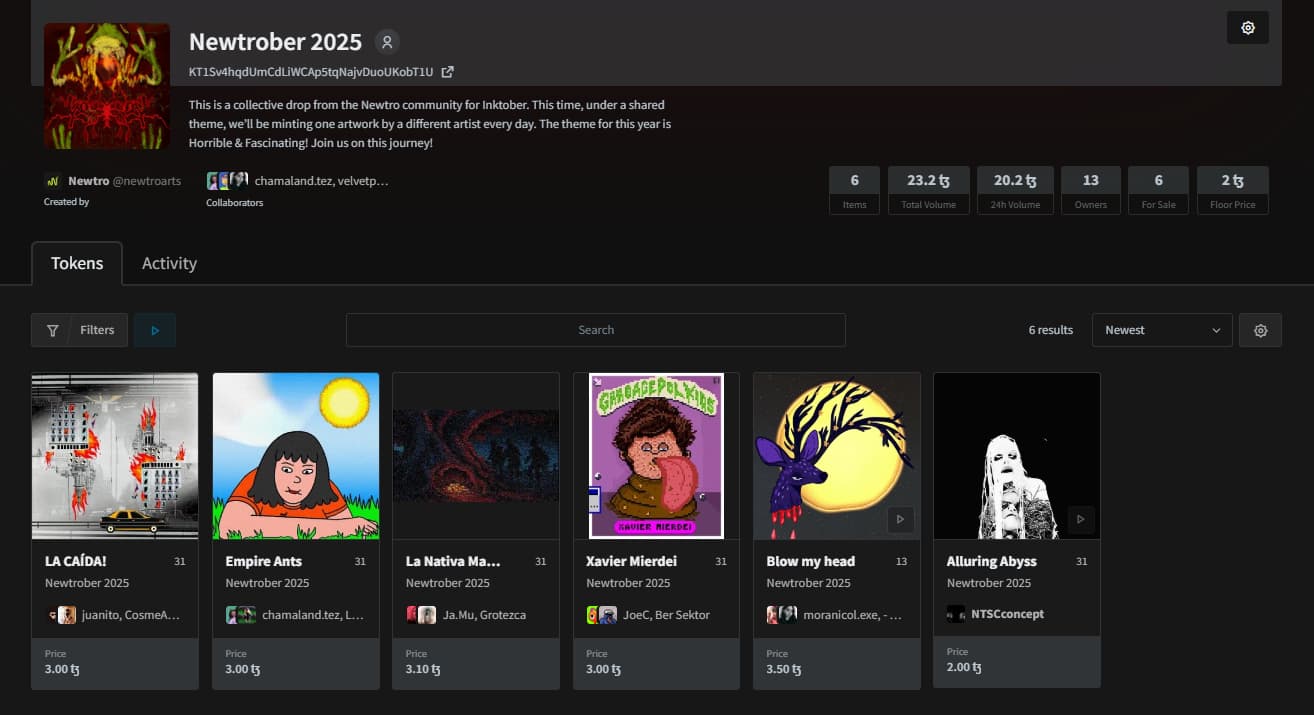
Task: Switch to the Activity tab
Action: [x=169, y=263]
